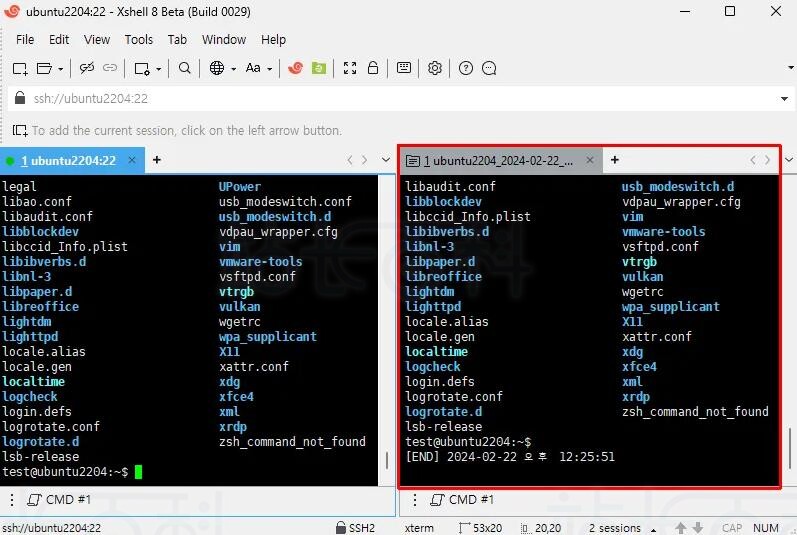797x535 pixels.
Task: Click the SSH2 lock status icon
Action: [x=341, y=527]
